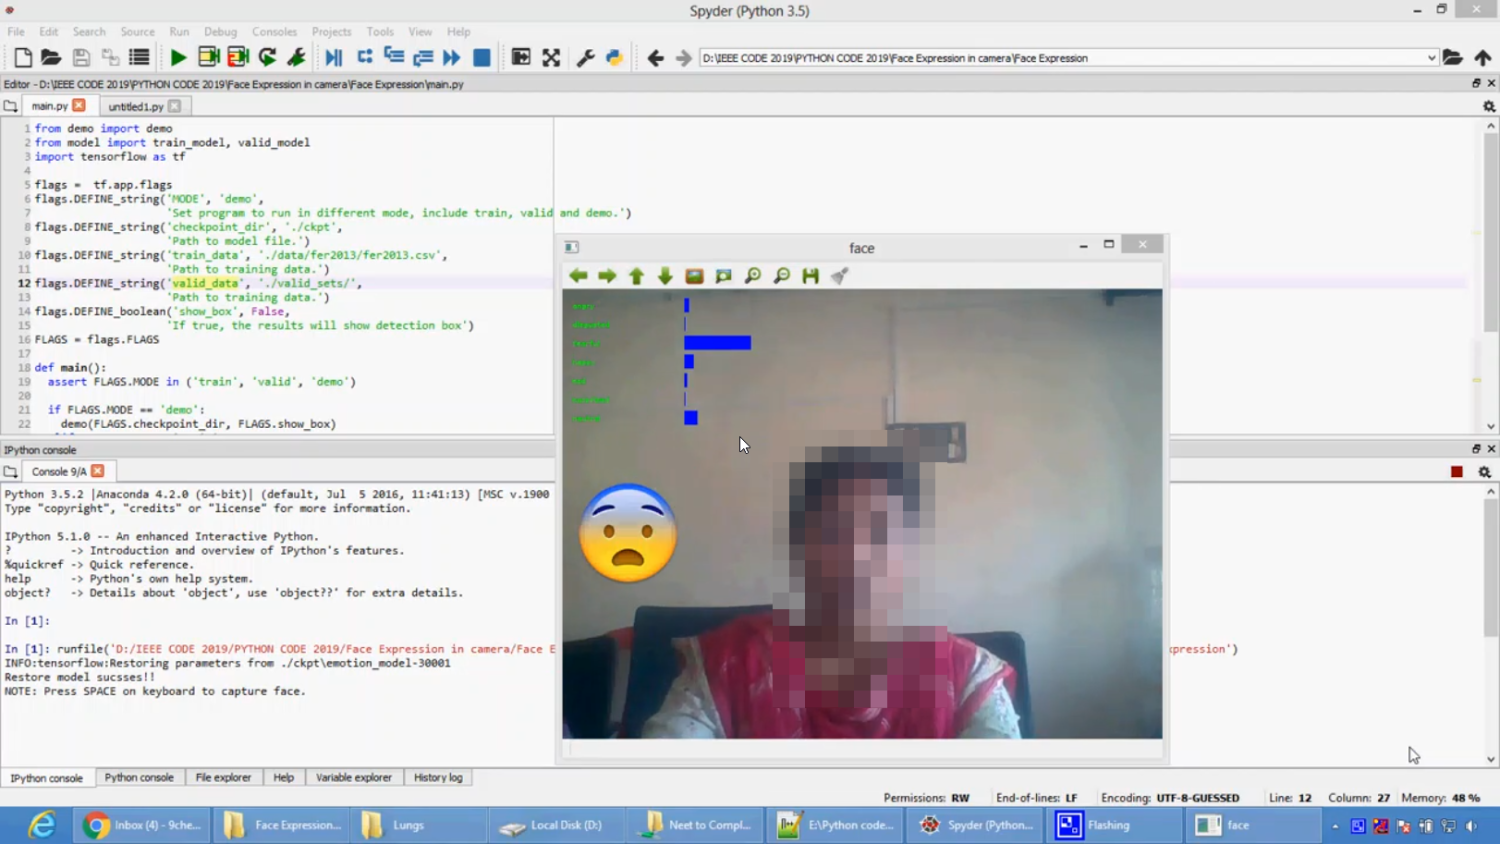The image size is (1500, 844).
Task: Open a file with the folder icon
Action: tap(51, 58)
